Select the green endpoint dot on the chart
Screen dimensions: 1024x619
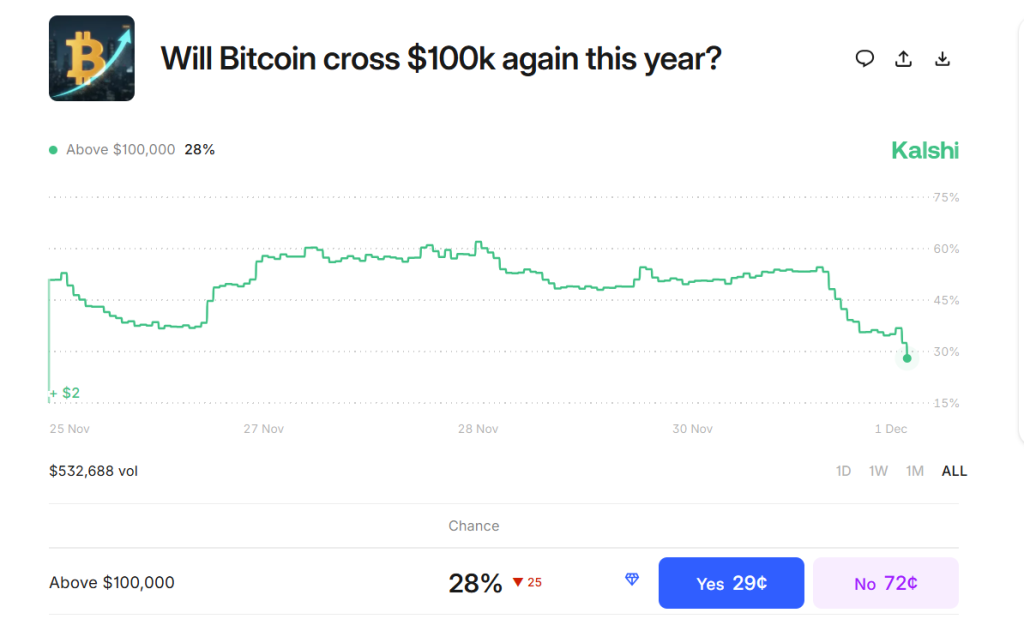point(906,358)
